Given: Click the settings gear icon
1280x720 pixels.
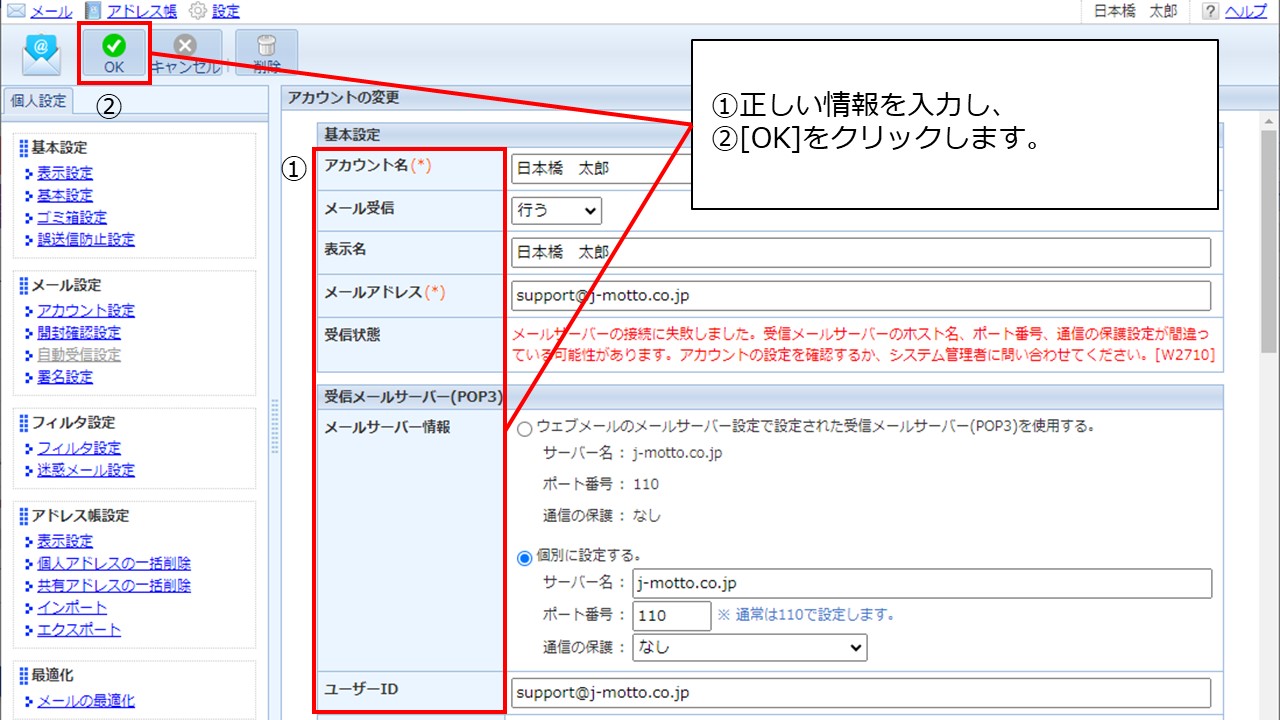Looking at the screenshot, I should tap(198, 11).
